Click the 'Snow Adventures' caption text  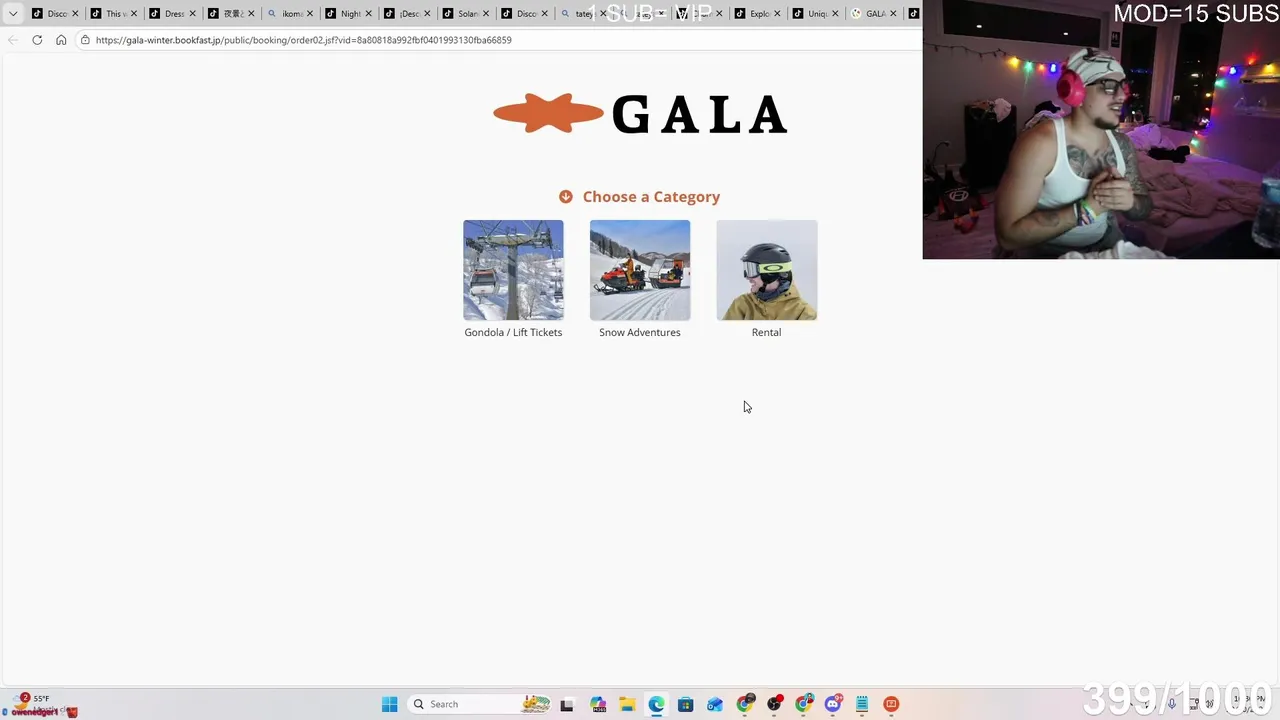(640, 332)
